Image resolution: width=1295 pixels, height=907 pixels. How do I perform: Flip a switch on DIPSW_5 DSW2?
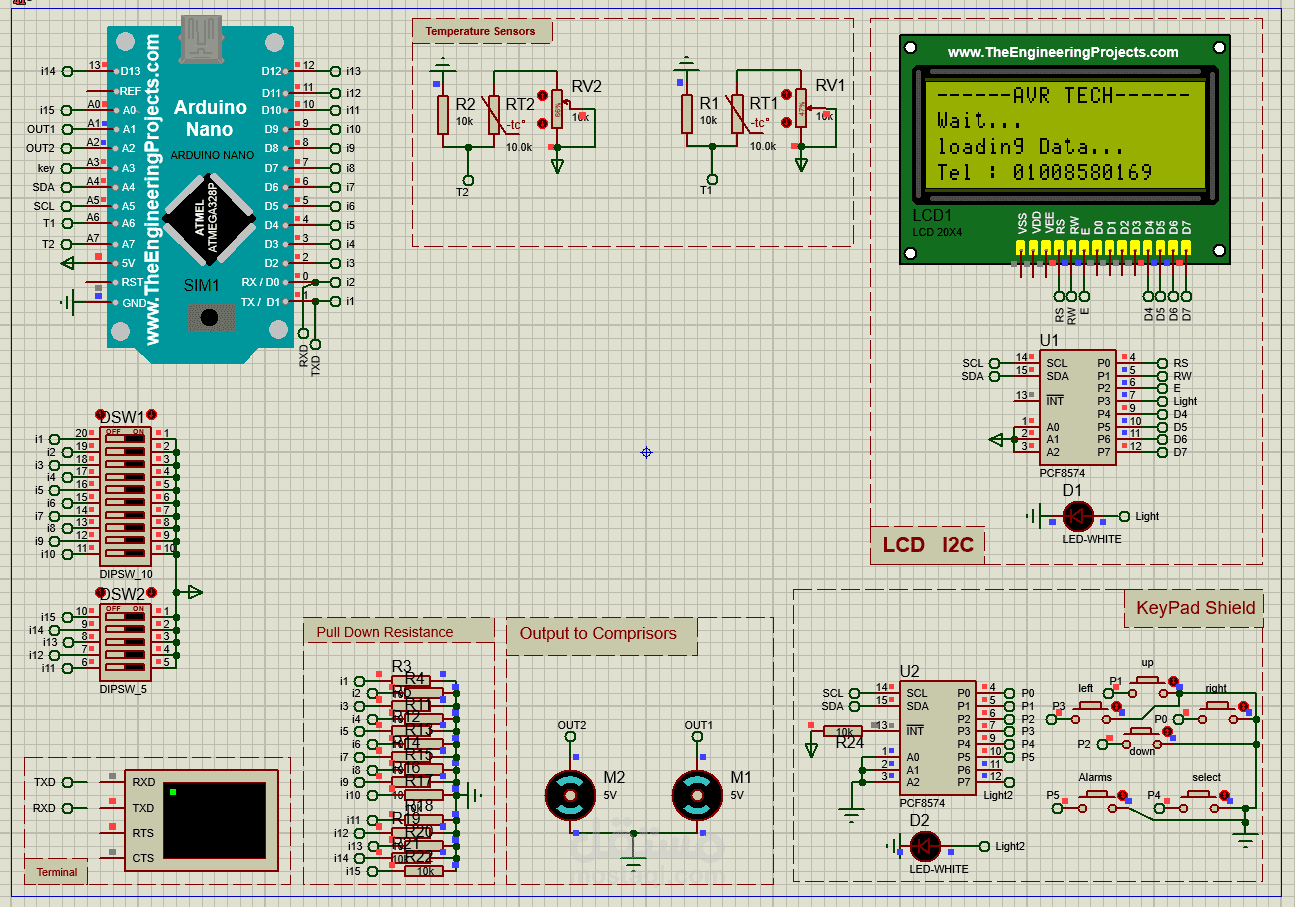[x=125, y=615]
